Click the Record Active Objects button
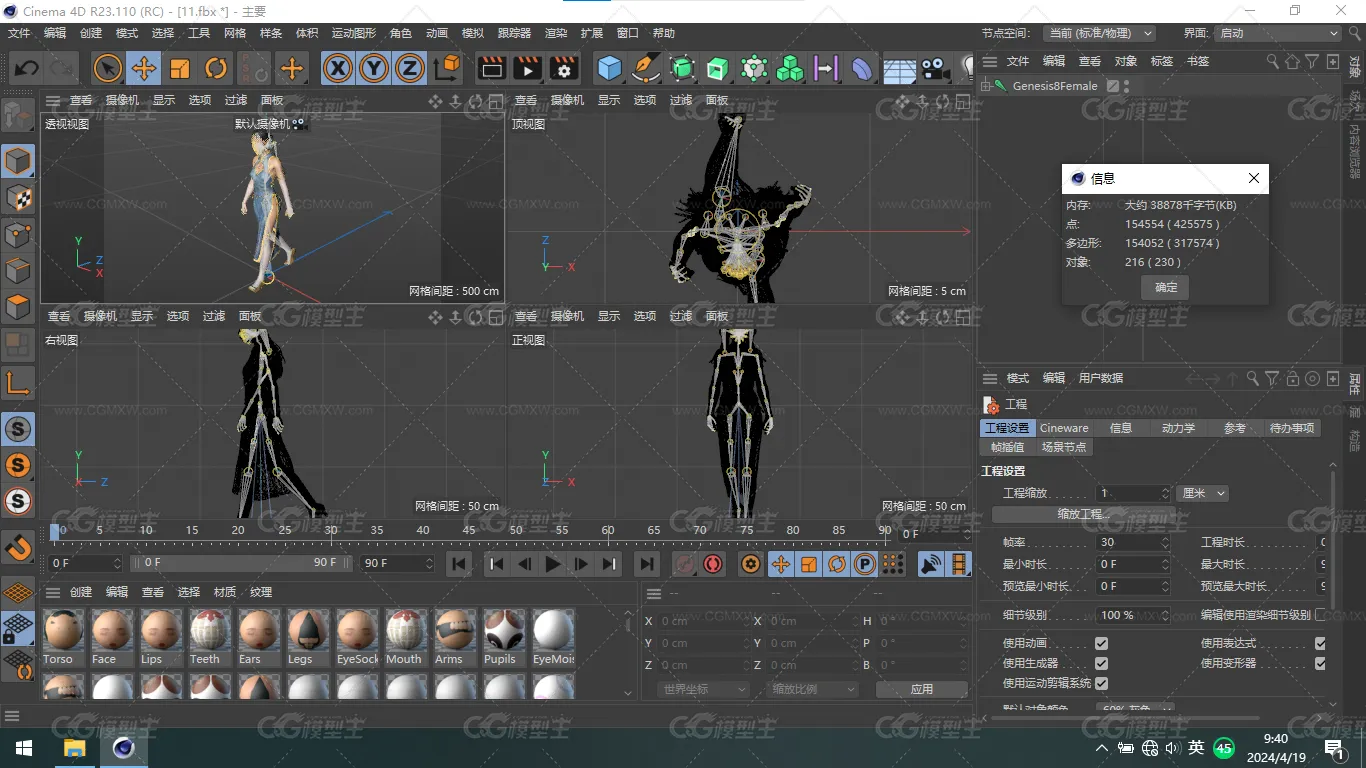 pyautogui.click(x=685, y=564)
